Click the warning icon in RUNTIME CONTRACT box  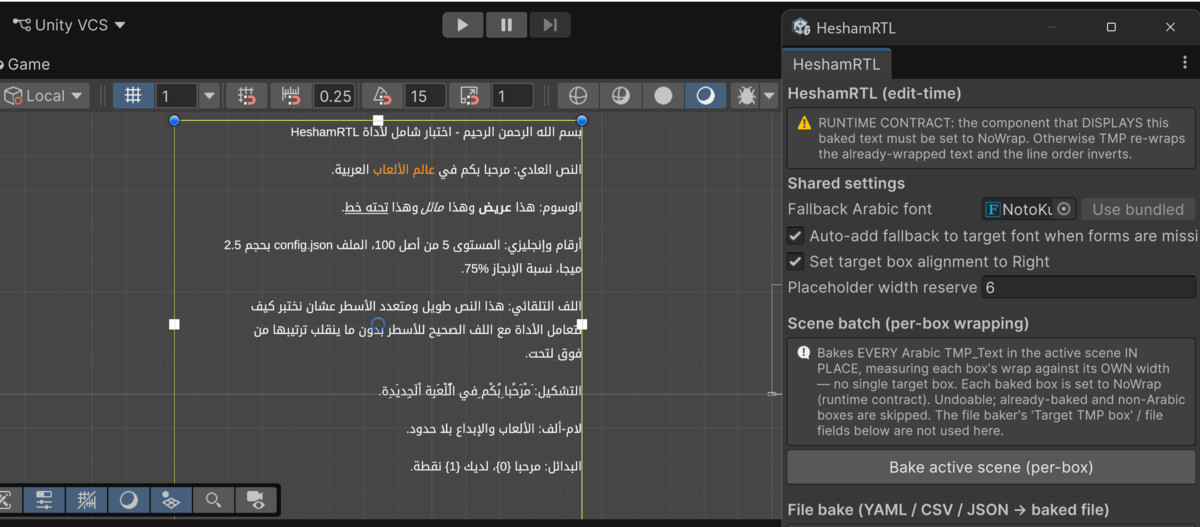point(804,122)
